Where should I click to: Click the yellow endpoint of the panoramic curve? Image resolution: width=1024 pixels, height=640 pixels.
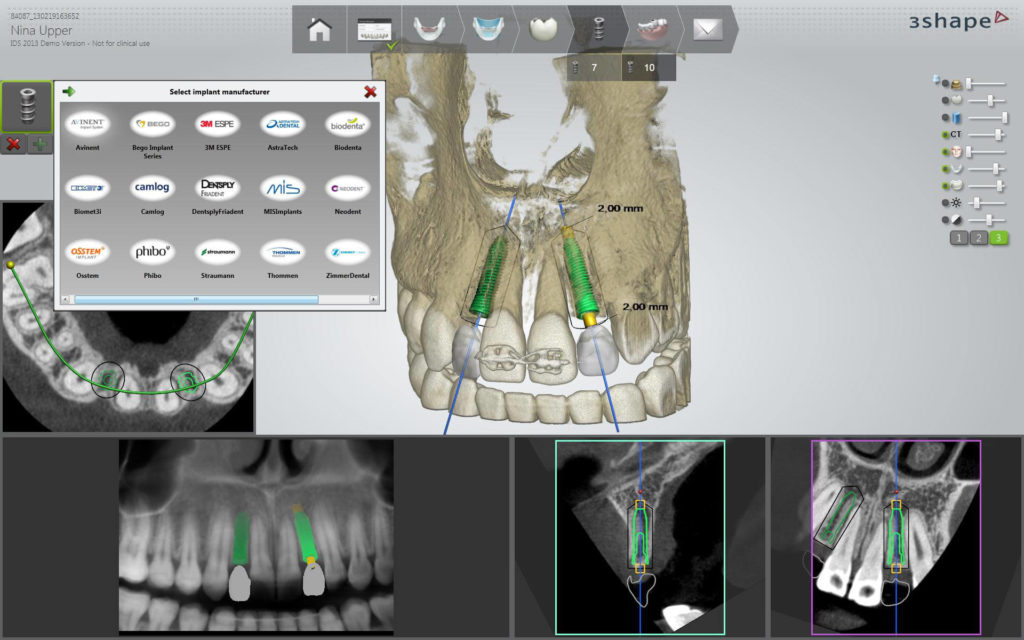[10, 264]
